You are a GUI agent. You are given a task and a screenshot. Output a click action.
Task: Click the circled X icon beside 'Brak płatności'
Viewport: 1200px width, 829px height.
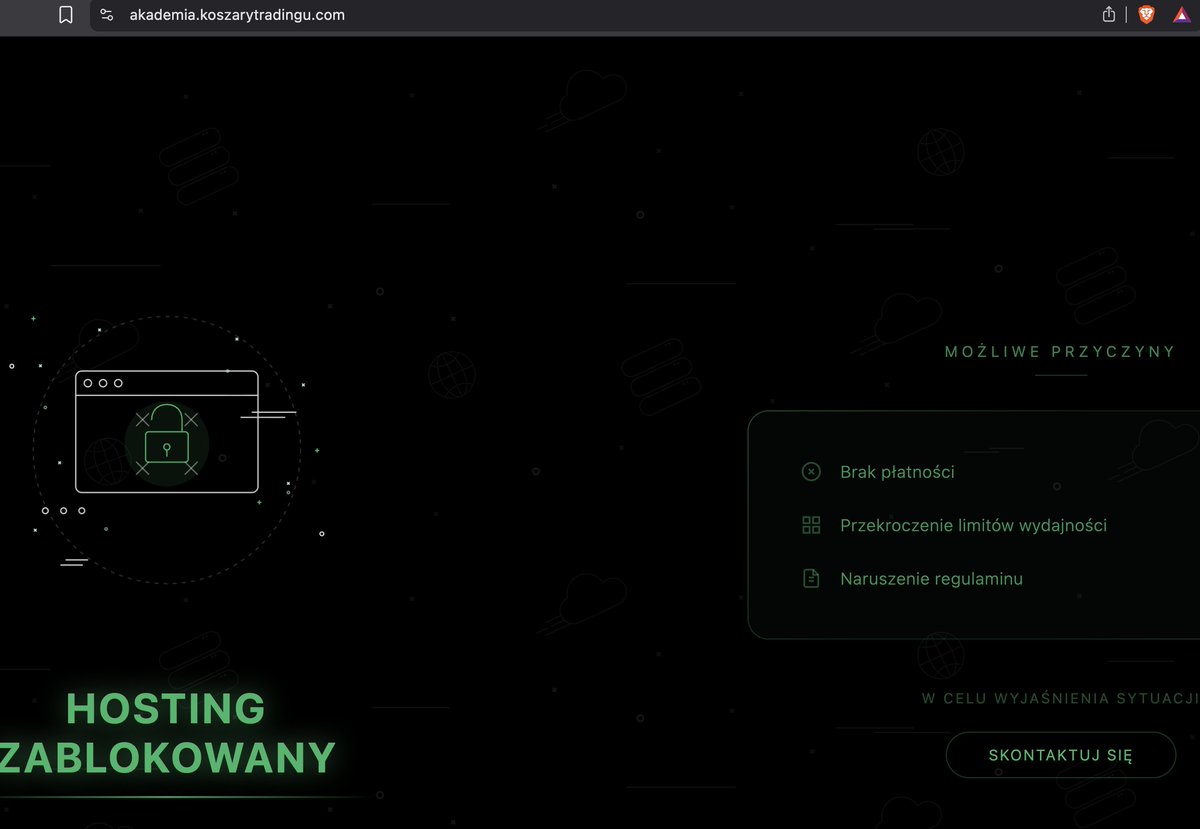coord(811,472)
